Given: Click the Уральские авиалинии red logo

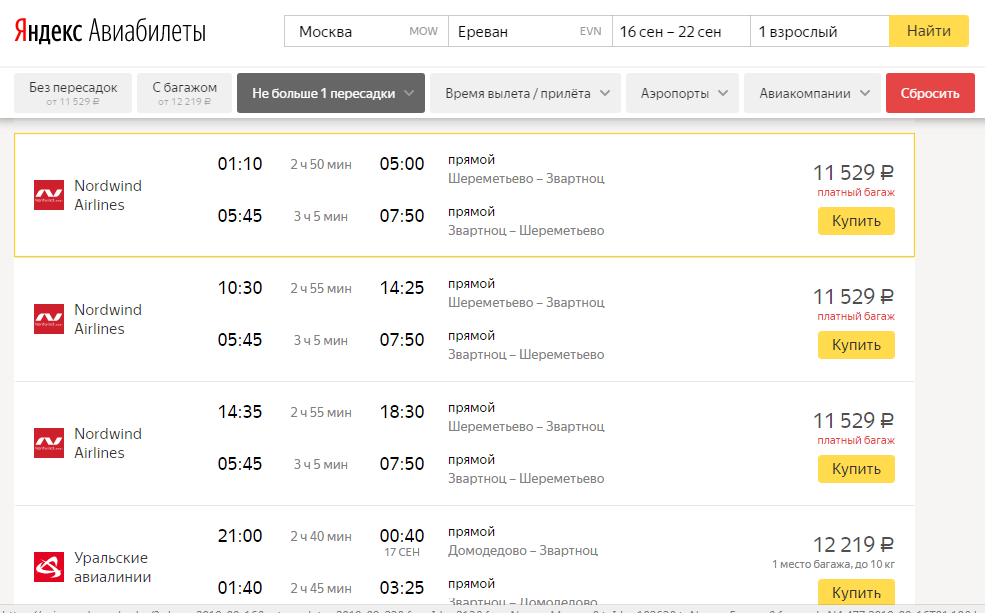Looking at the screenshot, I should (49, 567).
